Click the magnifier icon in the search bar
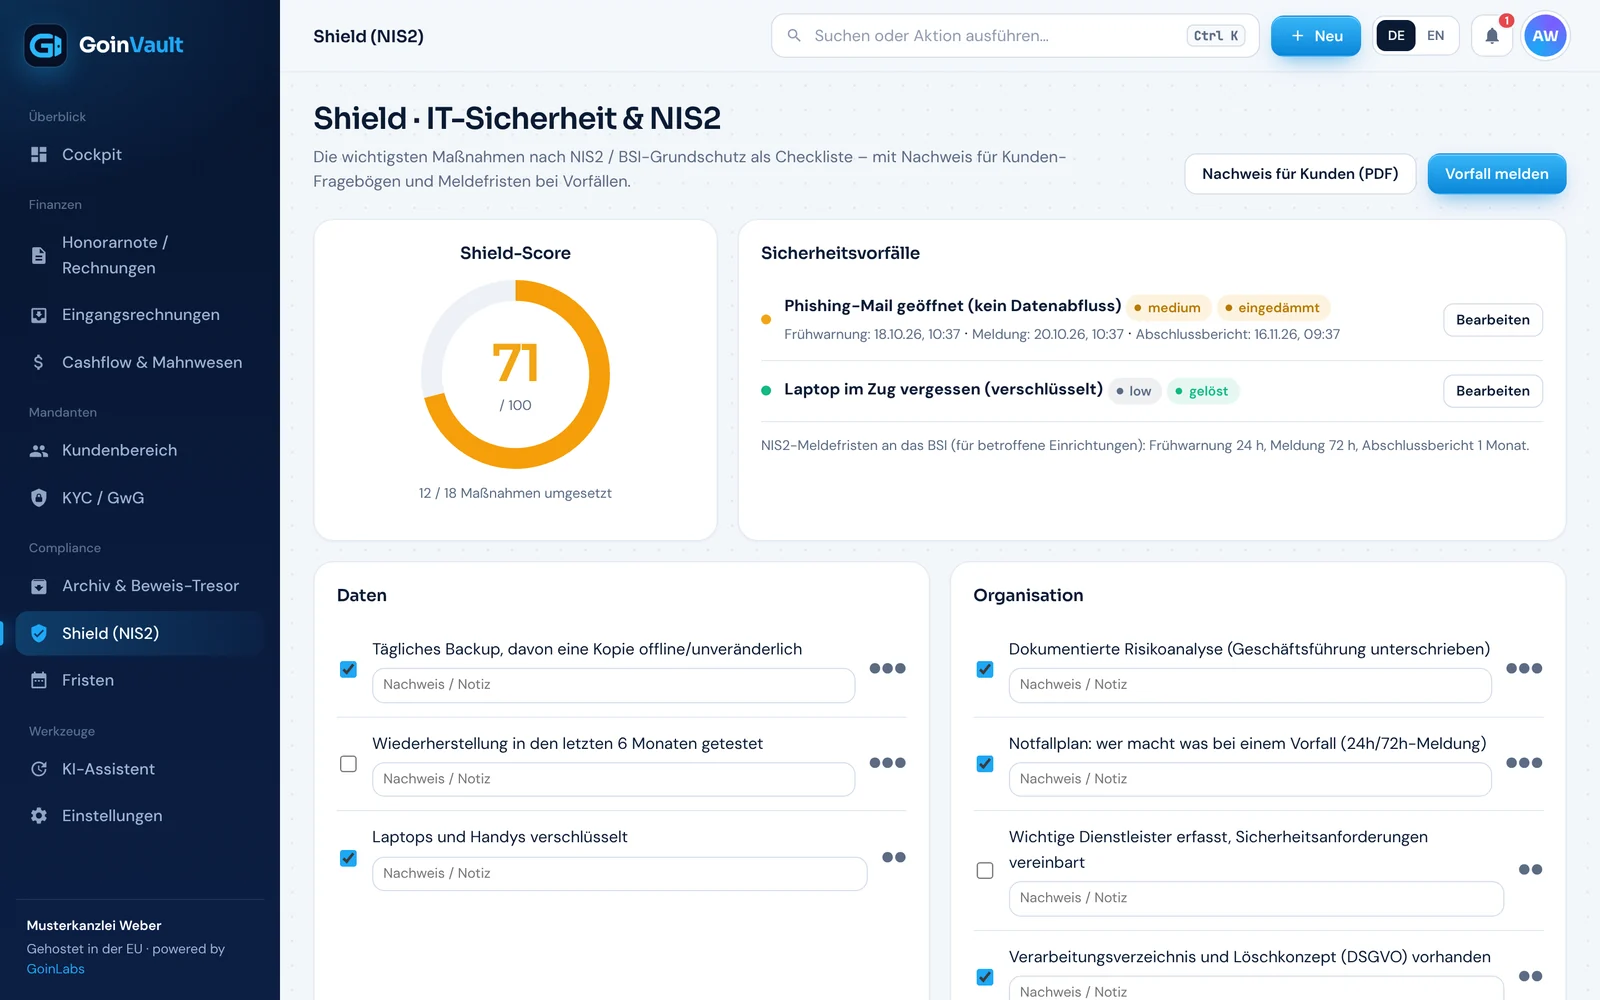Screen dimensions: 1600x1000 coord(794,36)
